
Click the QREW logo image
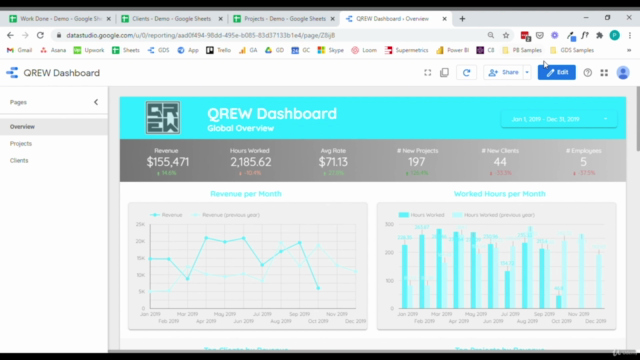(163, 118)
